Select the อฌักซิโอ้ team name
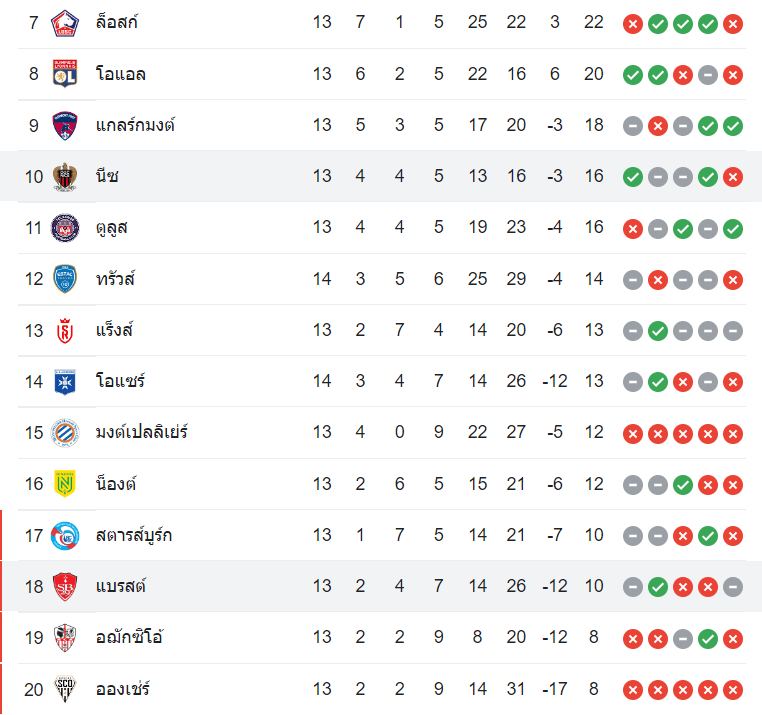Viewport: 762px width, 715px height. tap(129, 638)
